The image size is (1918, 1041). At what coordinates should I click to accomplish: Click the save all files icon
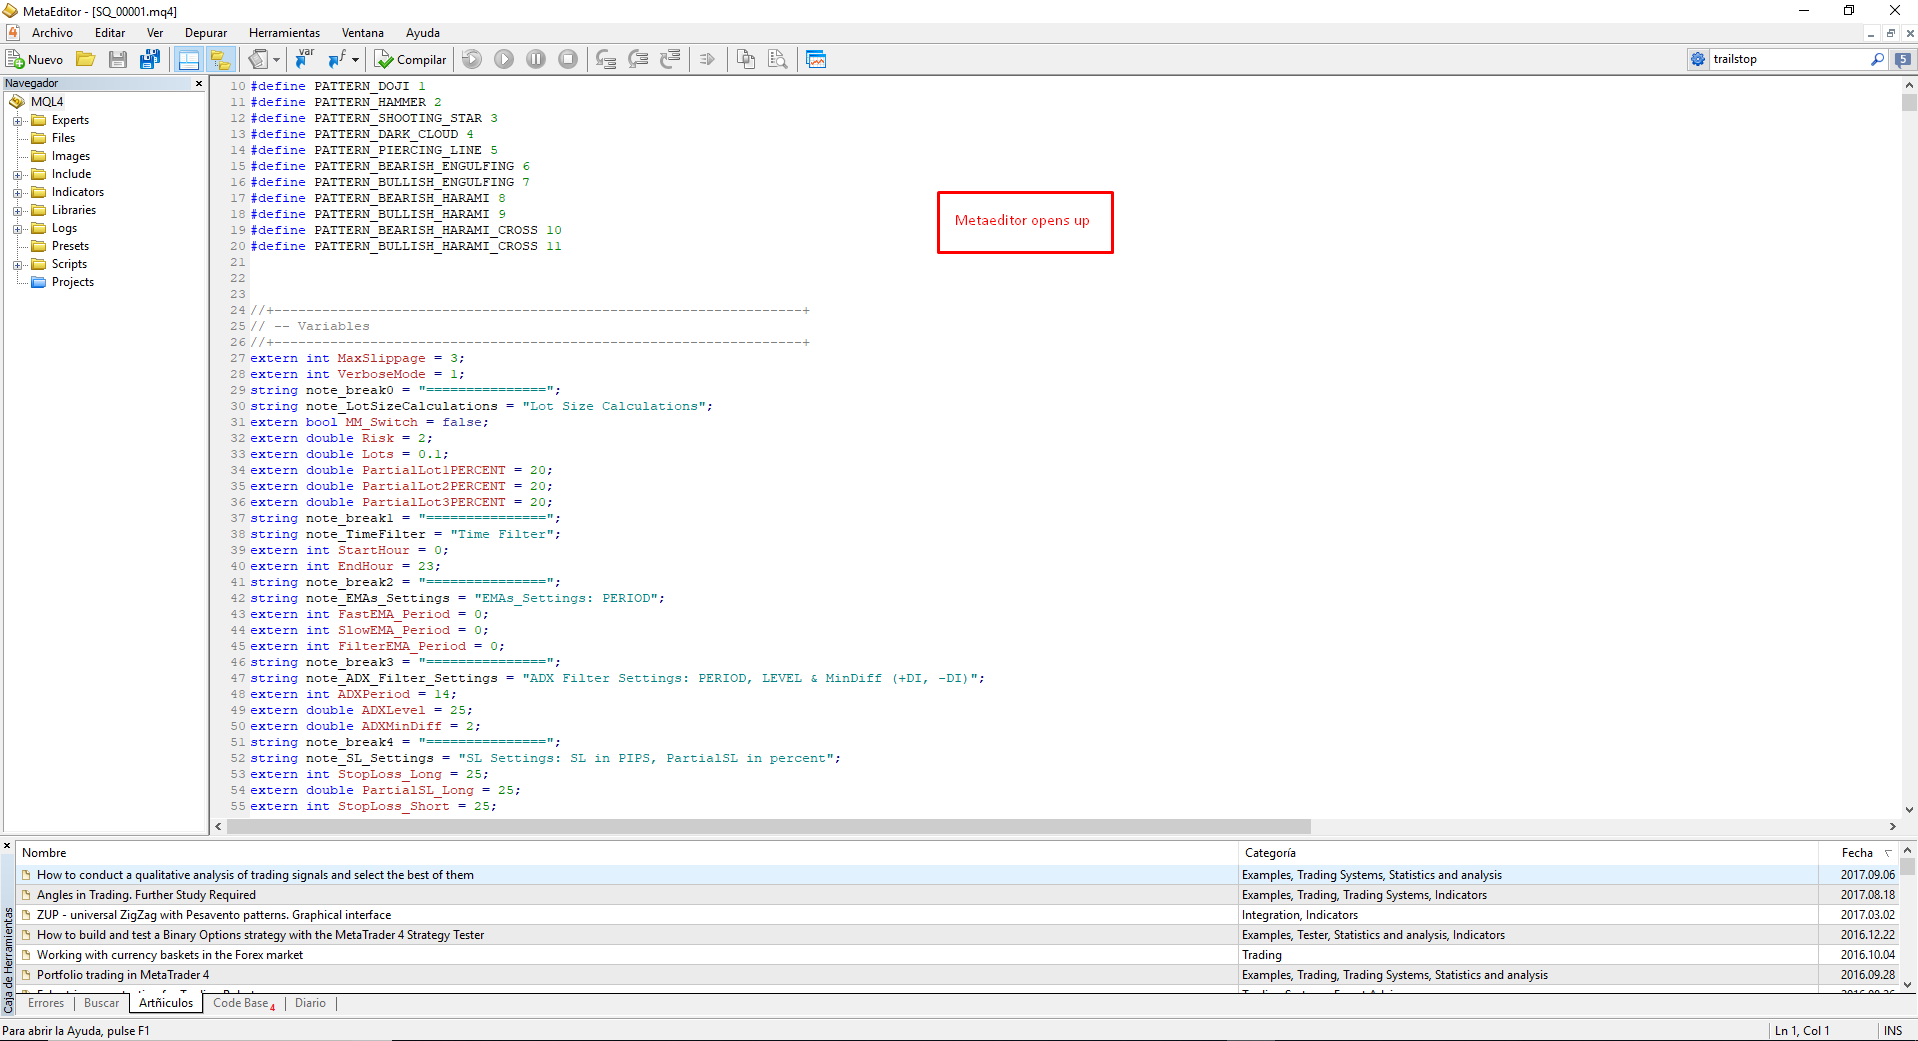coord(150,59)
